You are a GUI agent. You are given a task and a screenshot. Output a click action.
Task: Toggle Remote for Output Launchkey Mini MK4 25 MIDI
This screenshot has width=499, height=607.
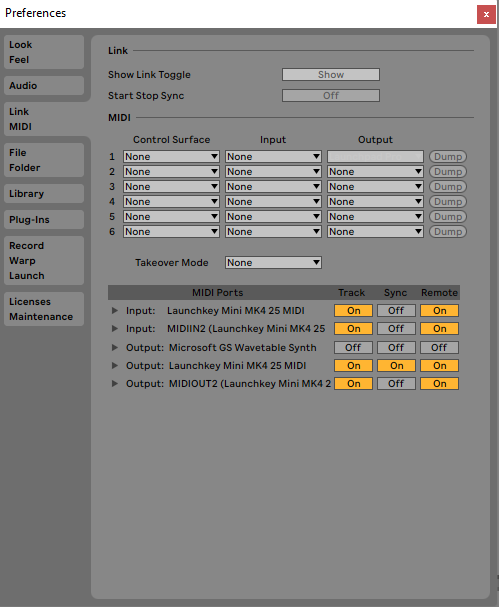click(439, 365)
